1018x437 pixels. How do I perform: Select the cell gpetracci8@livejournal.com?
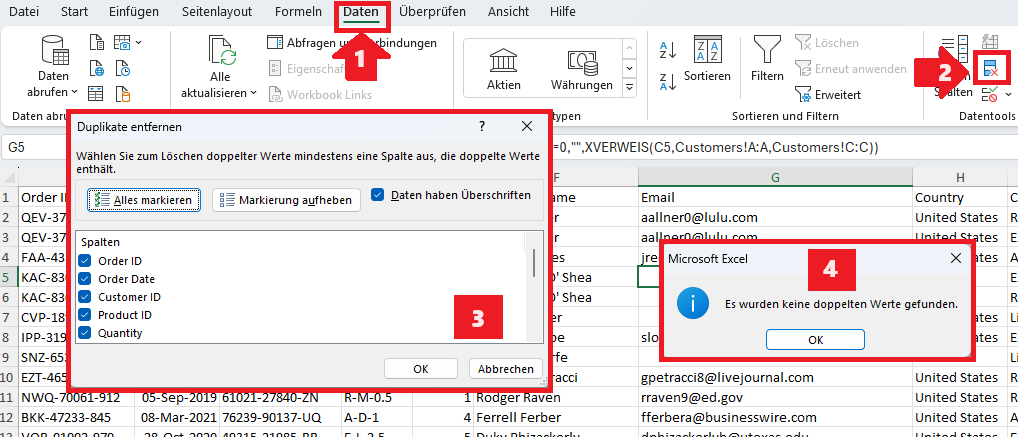[x=775, y=377]
